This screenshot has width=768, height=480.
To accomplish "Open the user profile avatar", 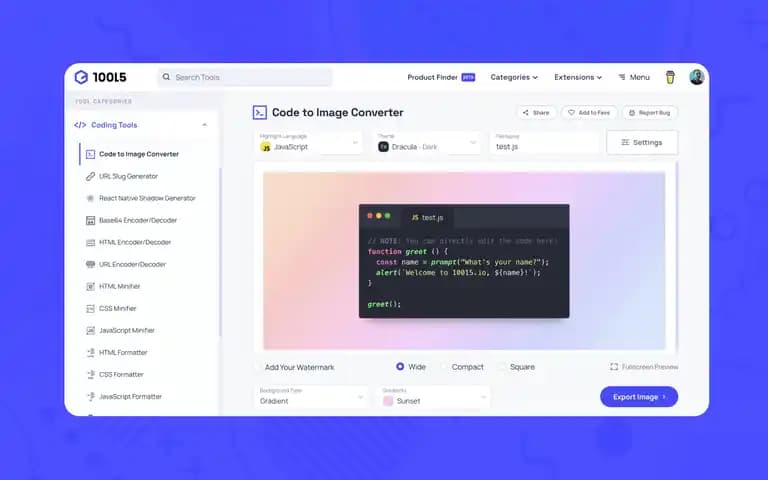I will 696,77.
